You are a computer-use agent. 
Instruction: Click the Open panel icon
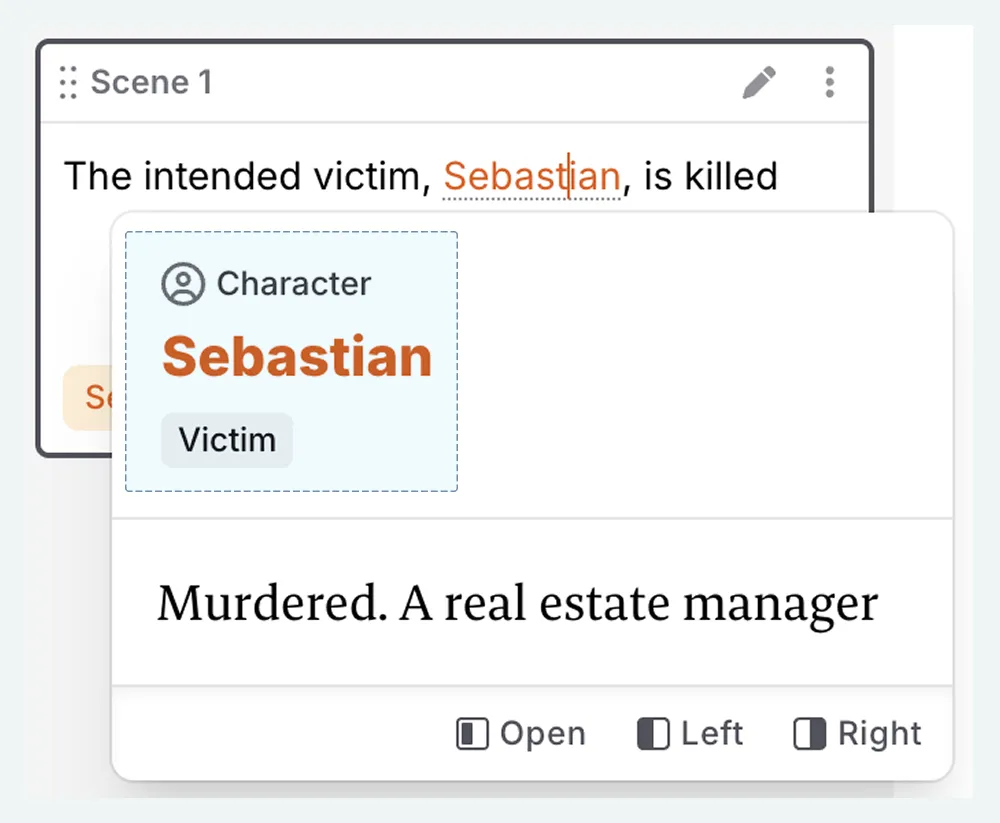tap(472, 734)
